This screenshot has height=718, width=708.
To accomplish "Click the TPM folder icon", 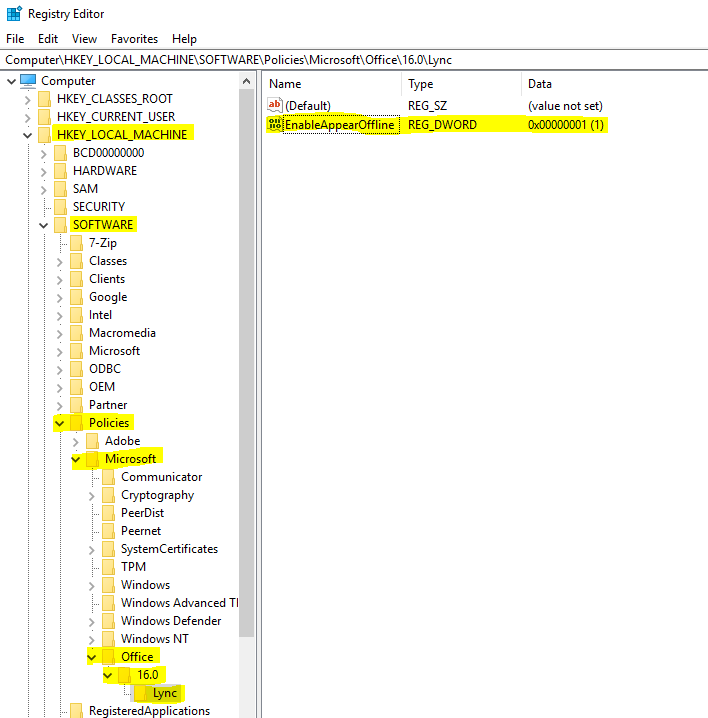I will 109,567.
